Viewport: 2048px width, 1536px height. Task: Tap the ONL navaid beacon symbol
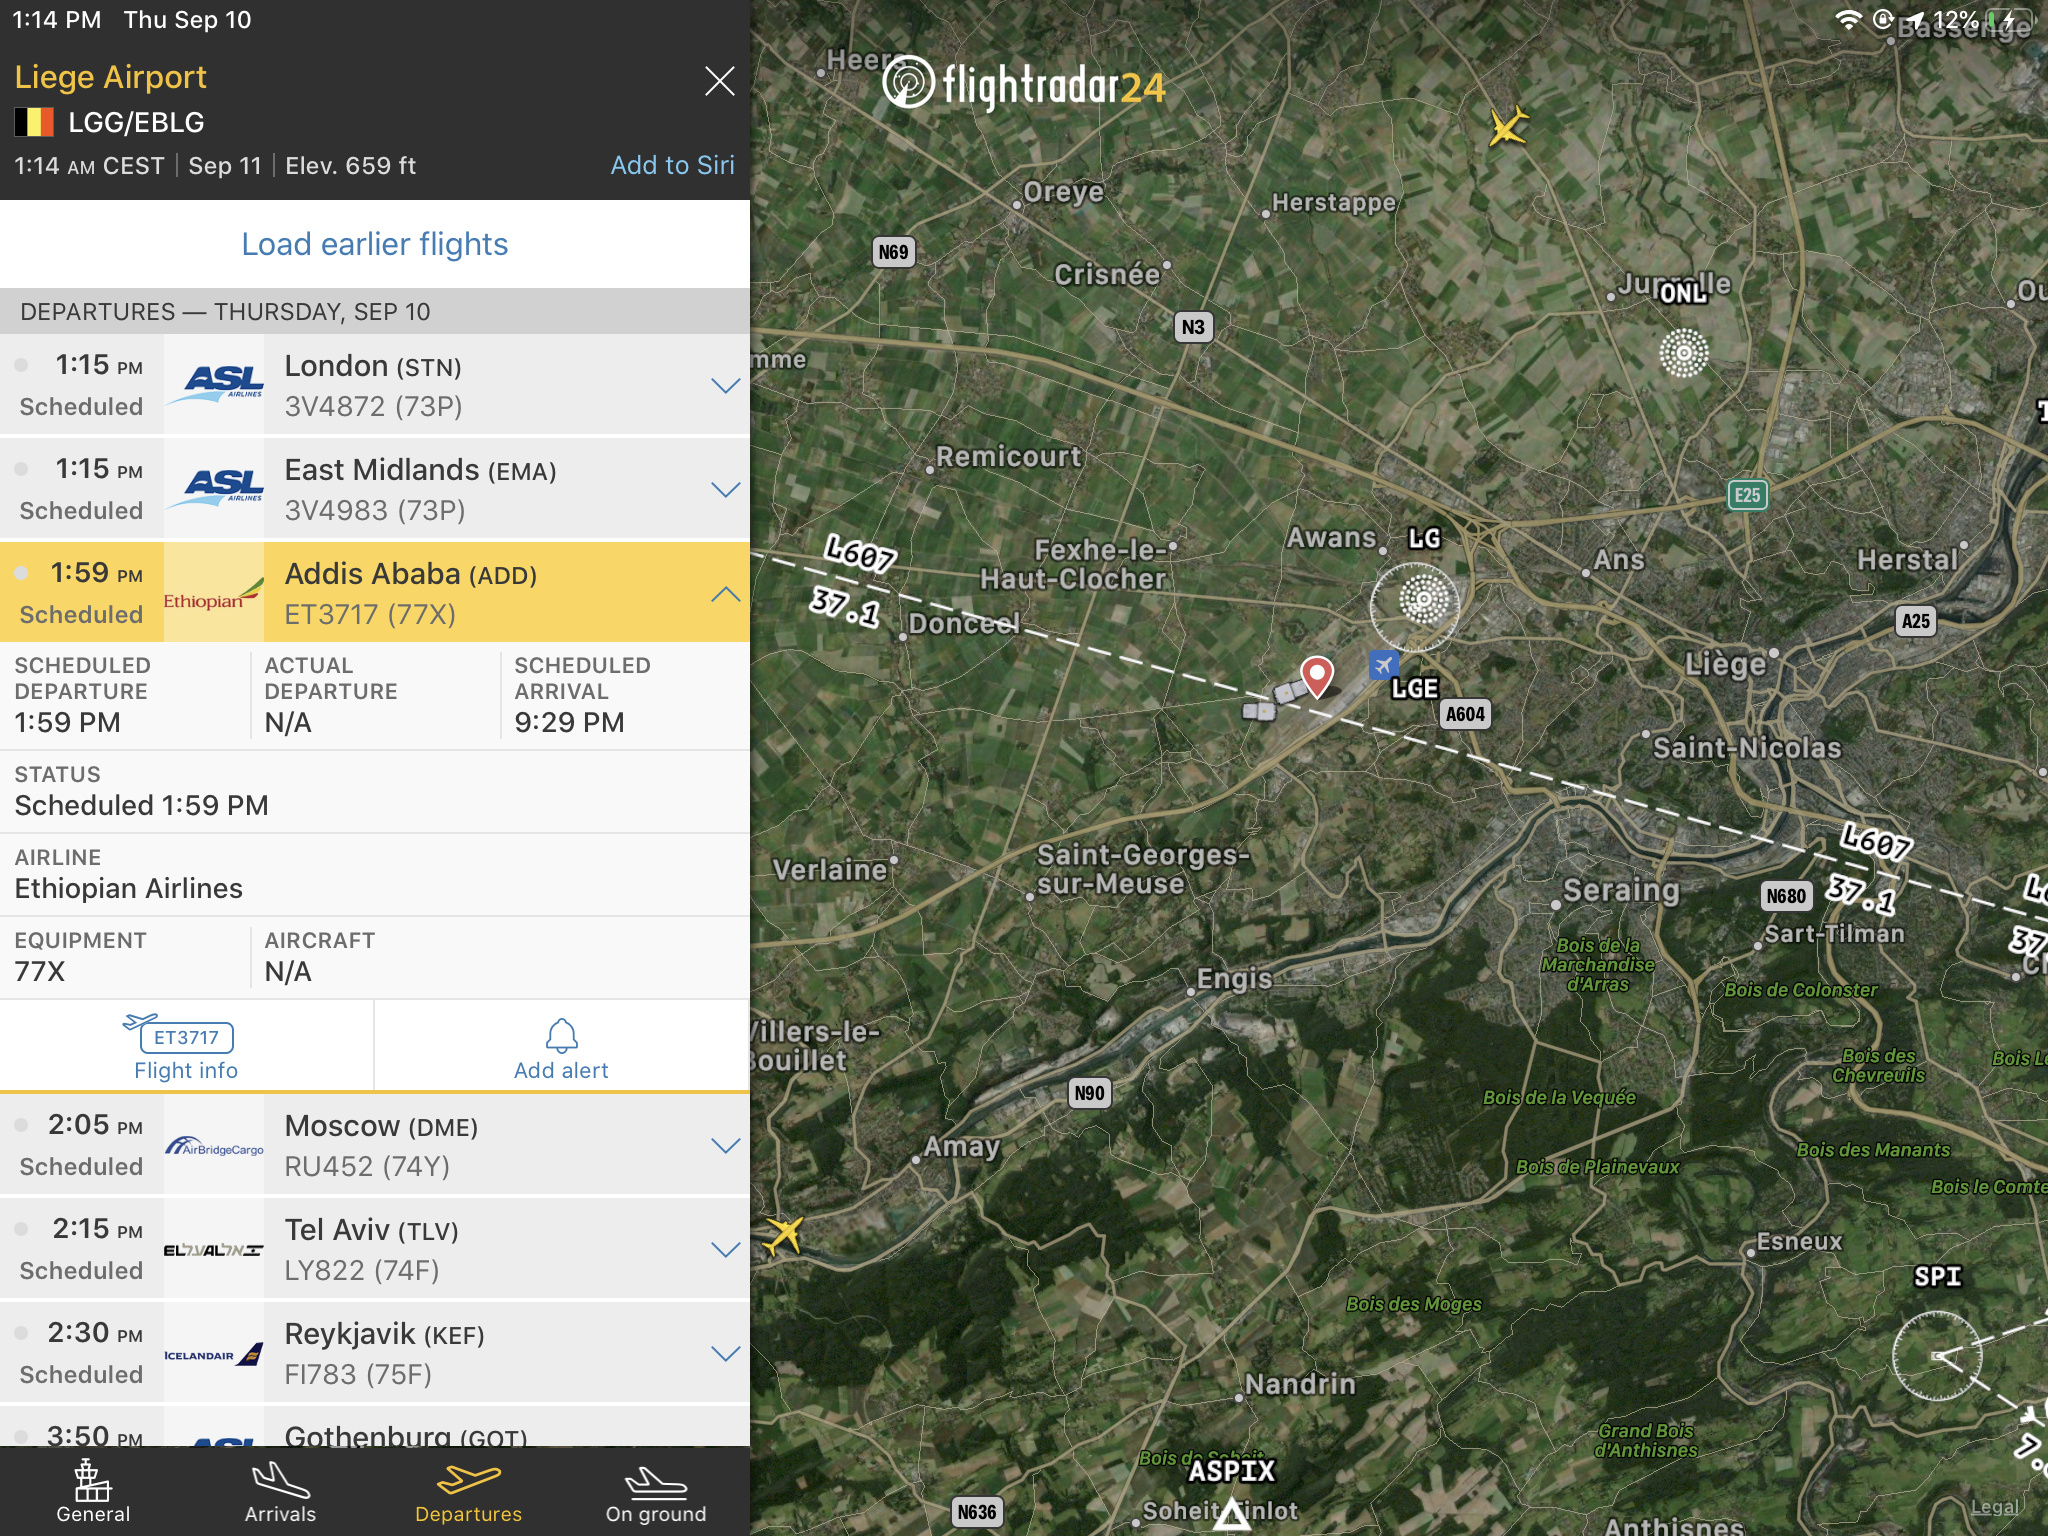1683,353
